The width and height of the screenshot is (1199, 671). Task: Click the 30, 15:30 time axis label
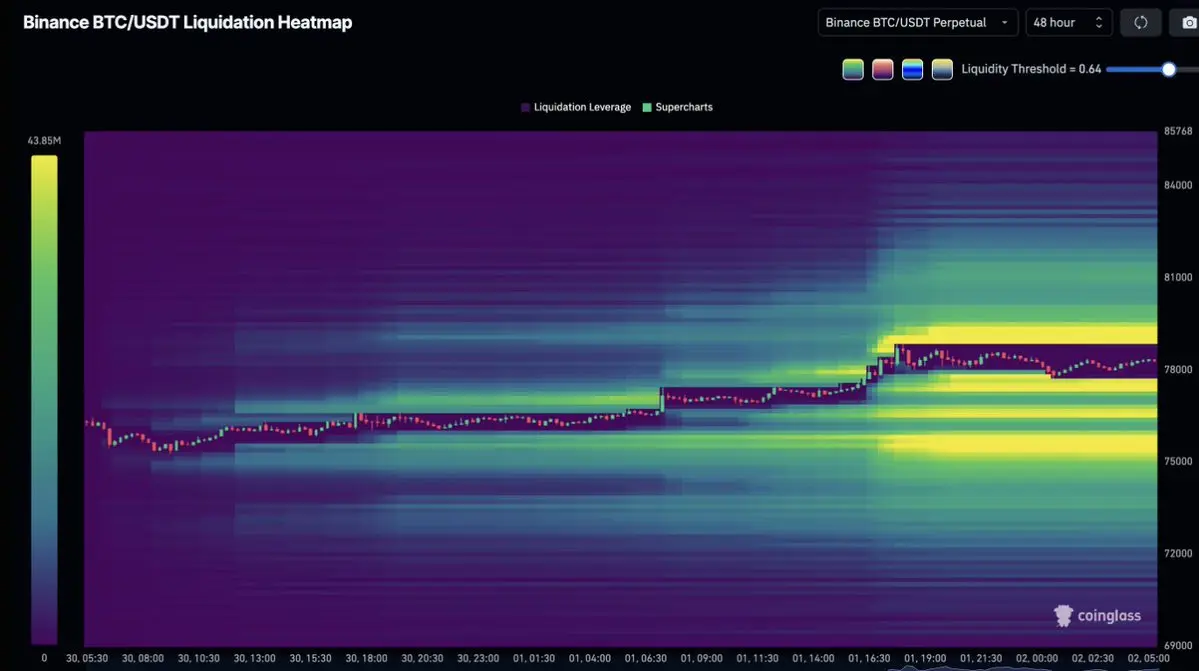[x=310, y=658]
